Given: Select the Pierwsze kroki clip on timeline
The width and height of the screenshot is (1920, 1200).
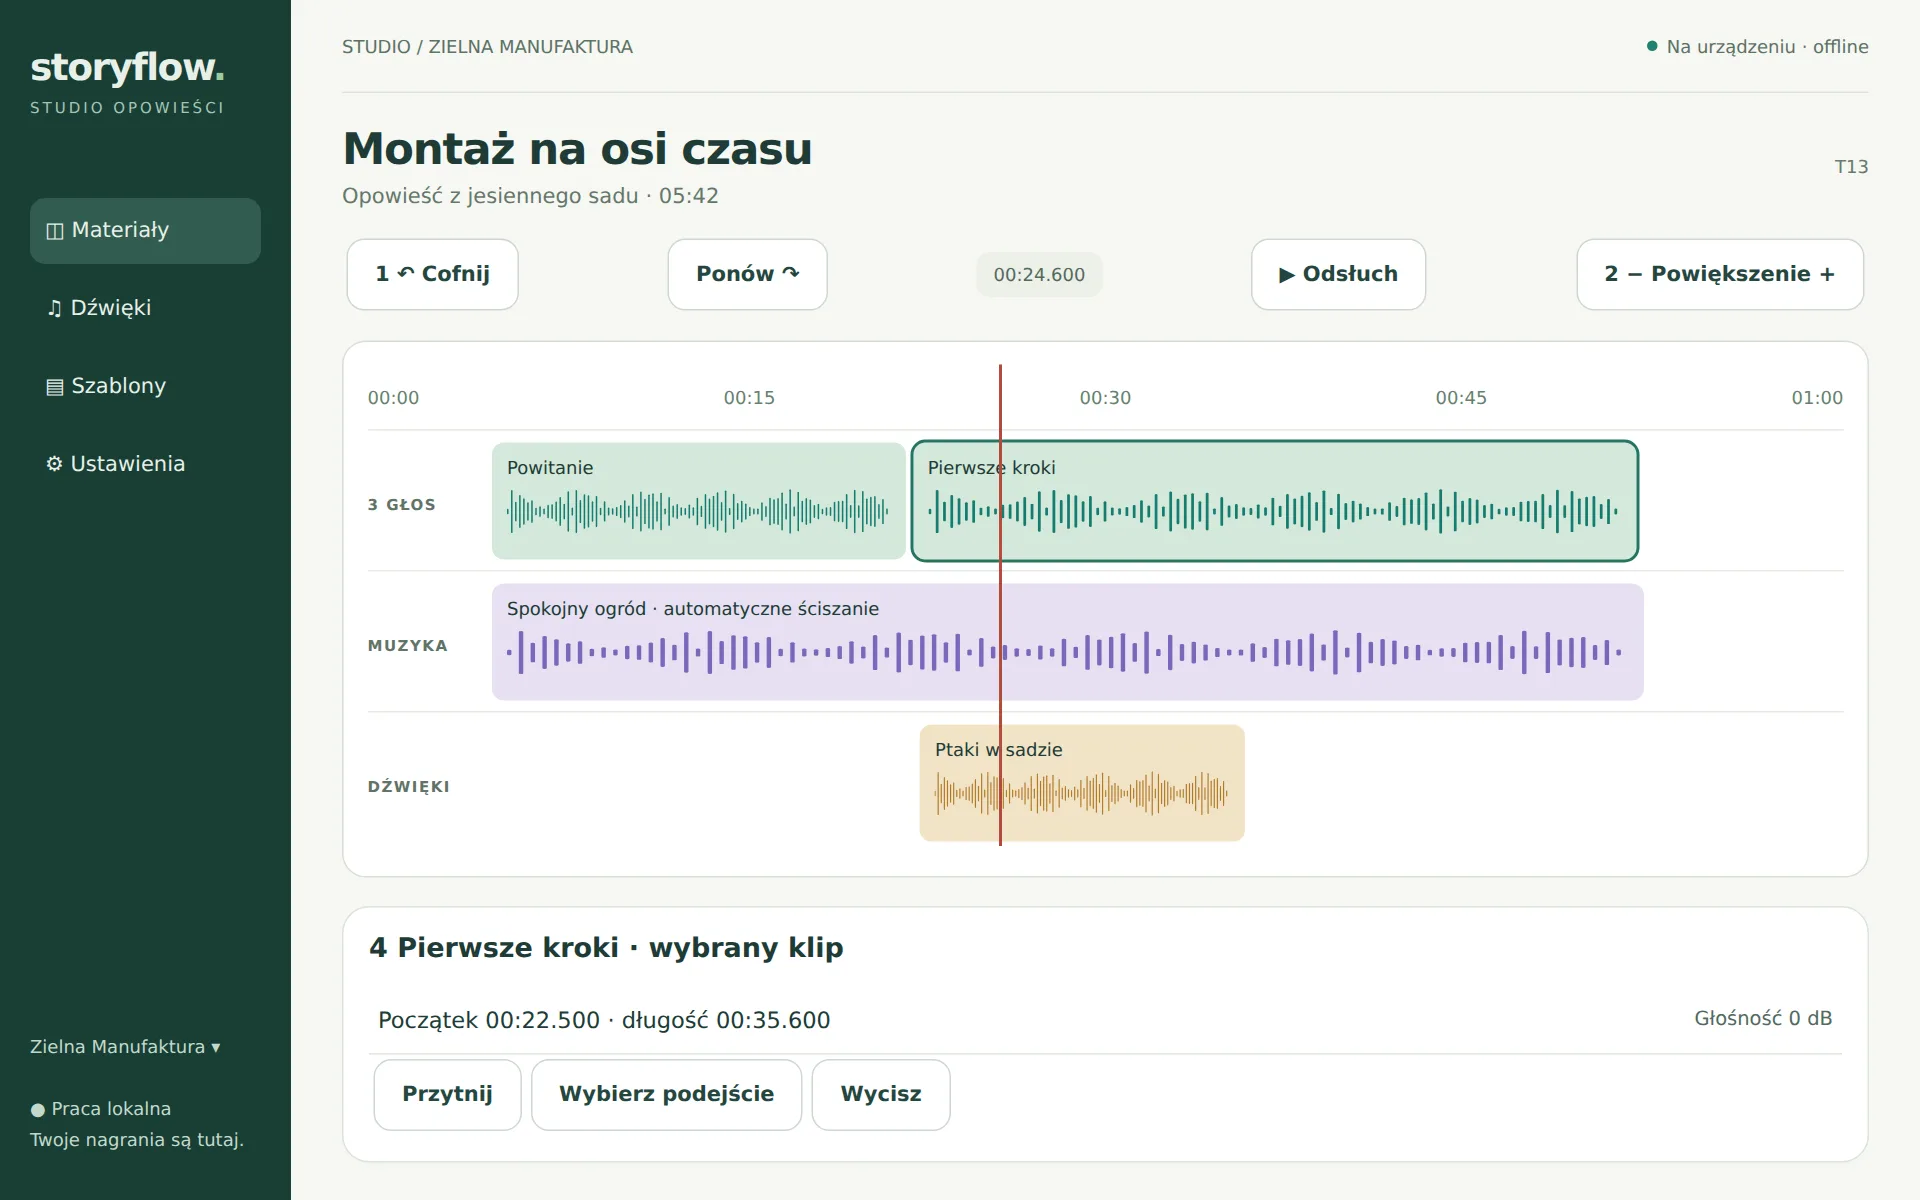Looking at the screenshot, I should (x=1274, y=501).
